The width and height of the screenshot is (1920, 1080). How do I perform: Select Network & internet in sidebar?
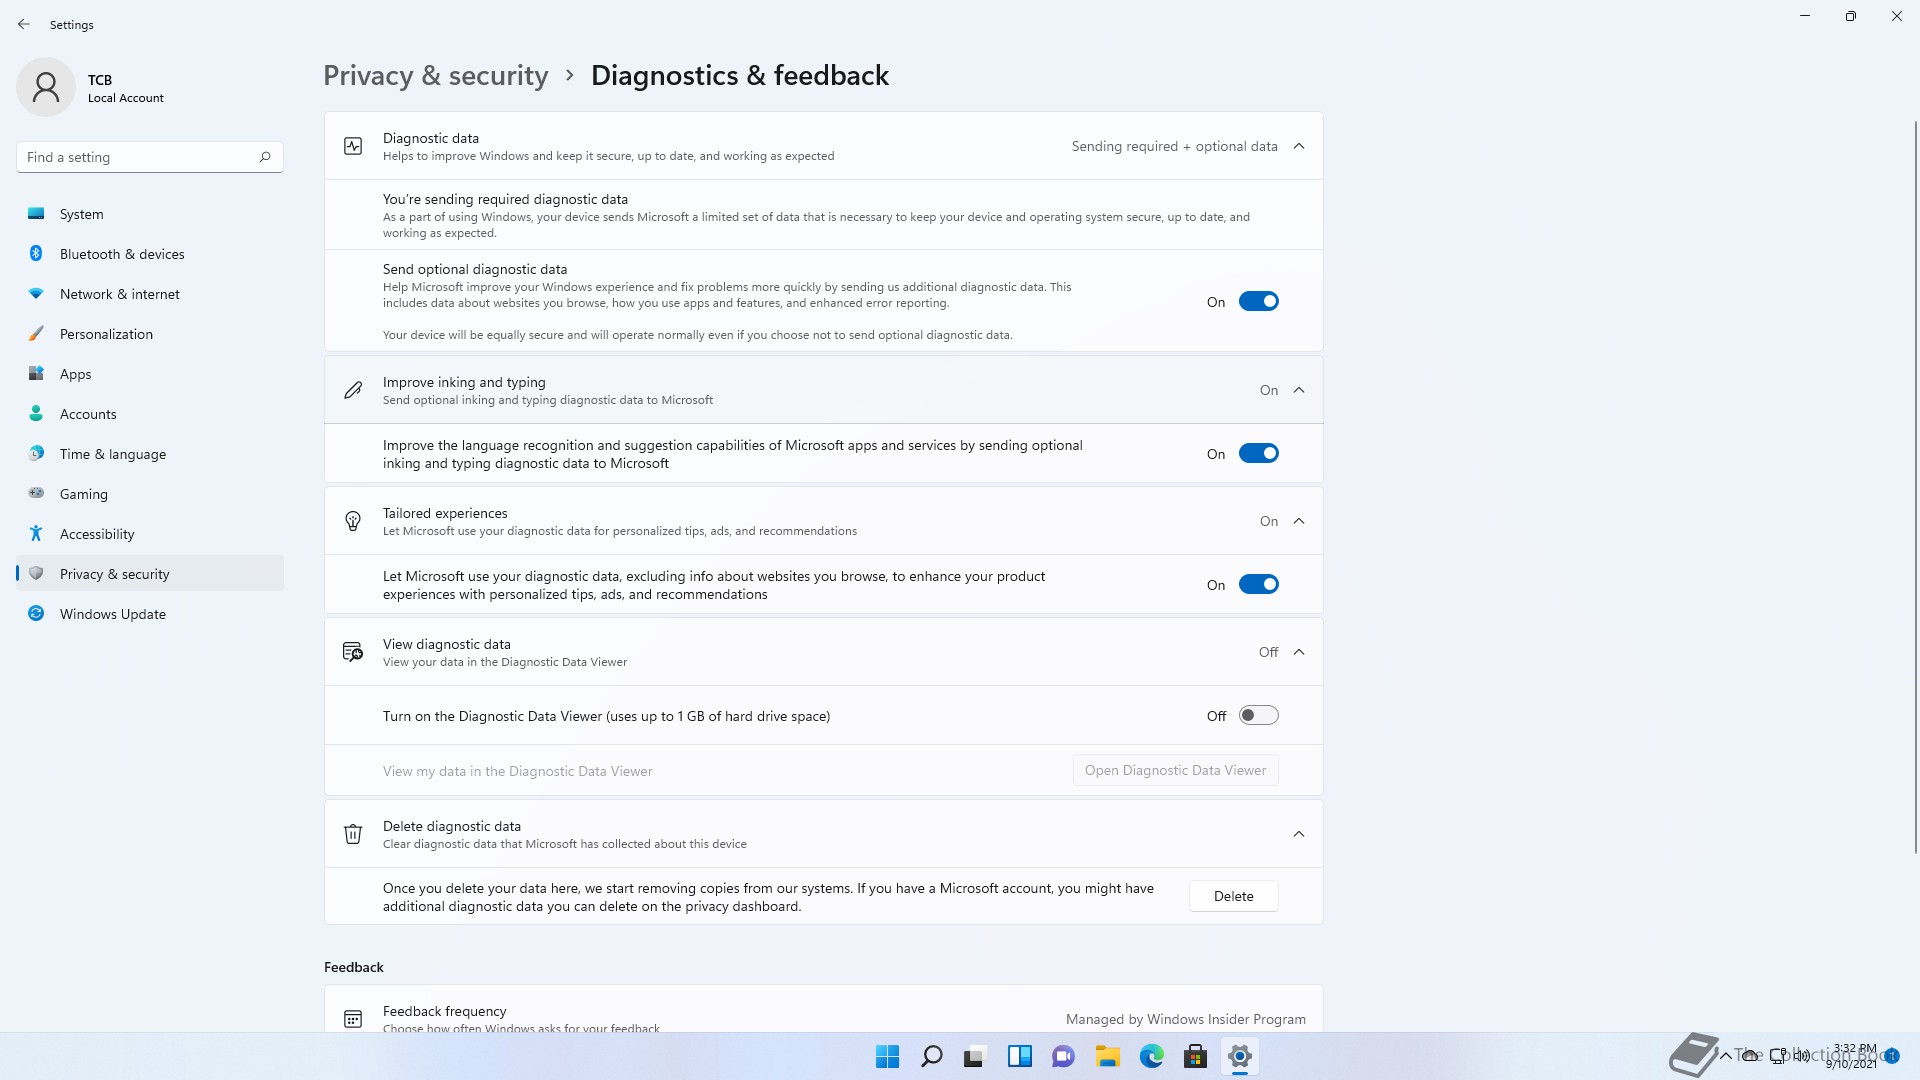pyautogui.click(x=150, y=294)
